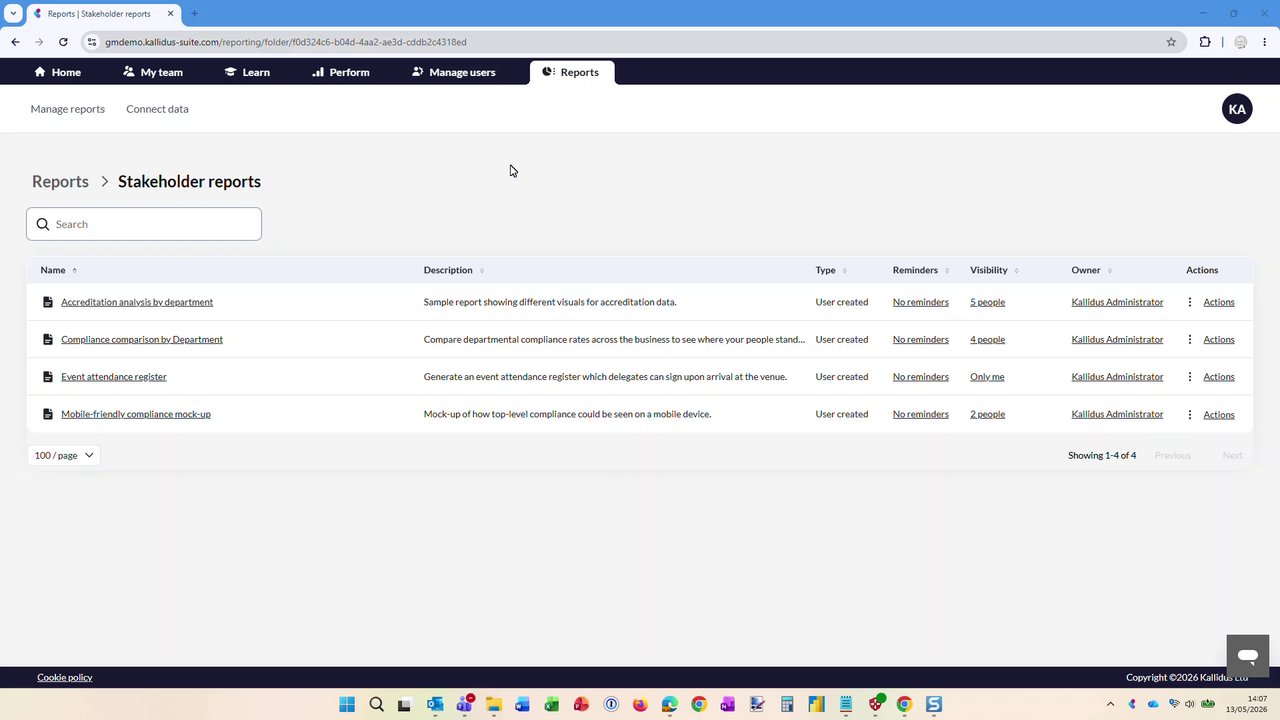The height and width of the screenshot is (720, 1280).
Task: Open the Connect data link
Action: (x=157, y=109)
